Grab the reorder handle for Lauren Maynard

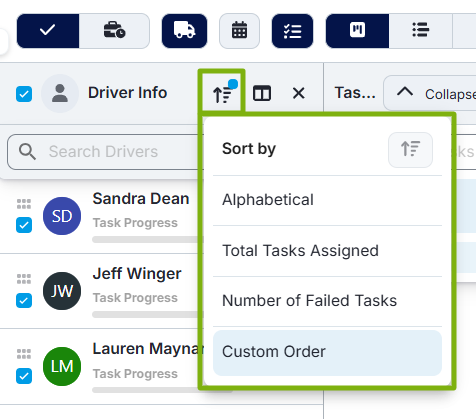pos(24,354)
